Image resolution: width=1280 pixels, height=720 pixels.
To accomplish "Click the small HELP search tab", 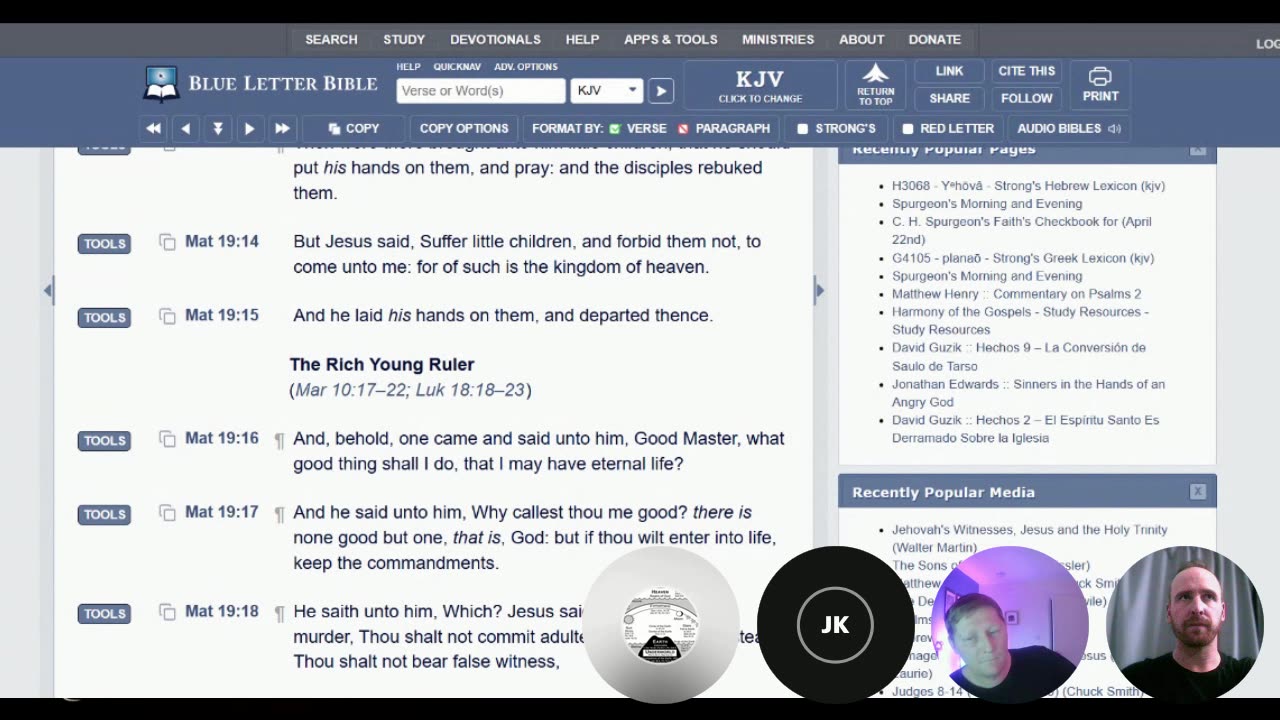I will (x=408, y=67).
